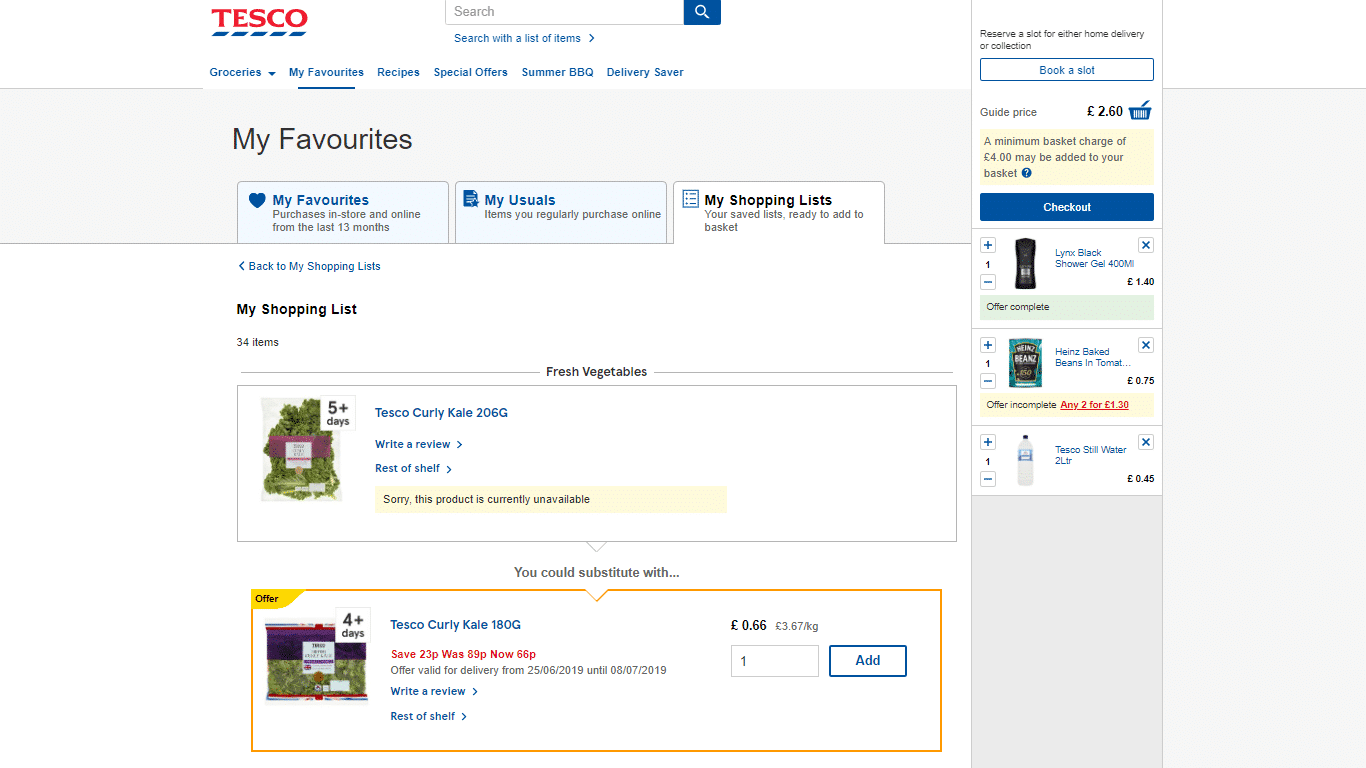Click the Add button for Curly Kale 180G
1366x768 pixels.
(x=867, y=660)
